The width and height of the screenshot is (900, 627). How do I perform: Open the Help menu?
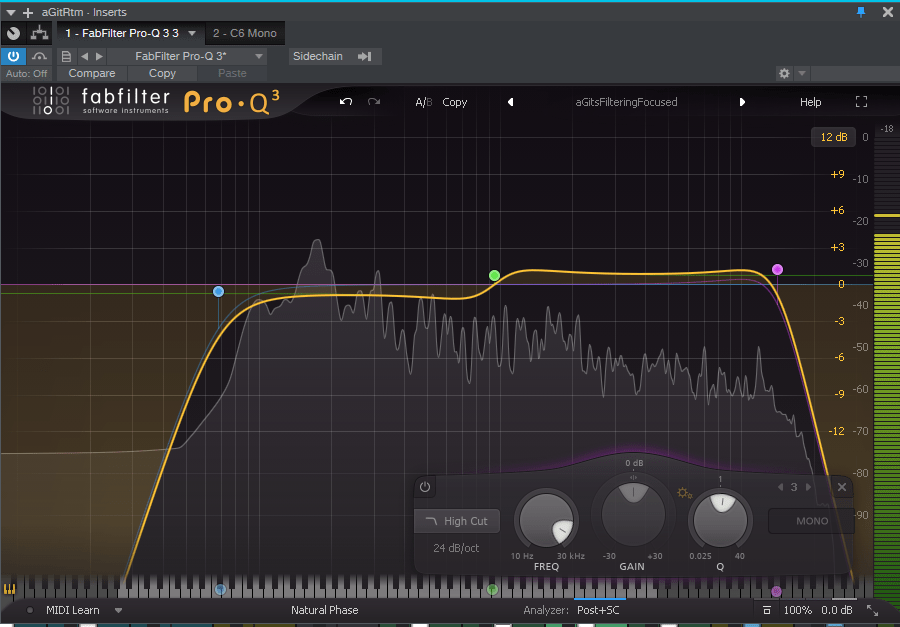coord(810,102)
